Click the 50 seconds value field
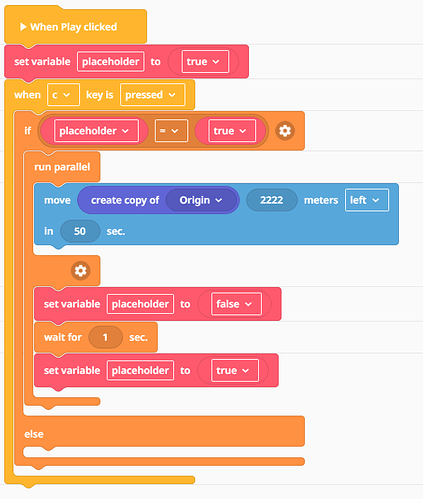 pyautogui.click(x=80, y=231)
